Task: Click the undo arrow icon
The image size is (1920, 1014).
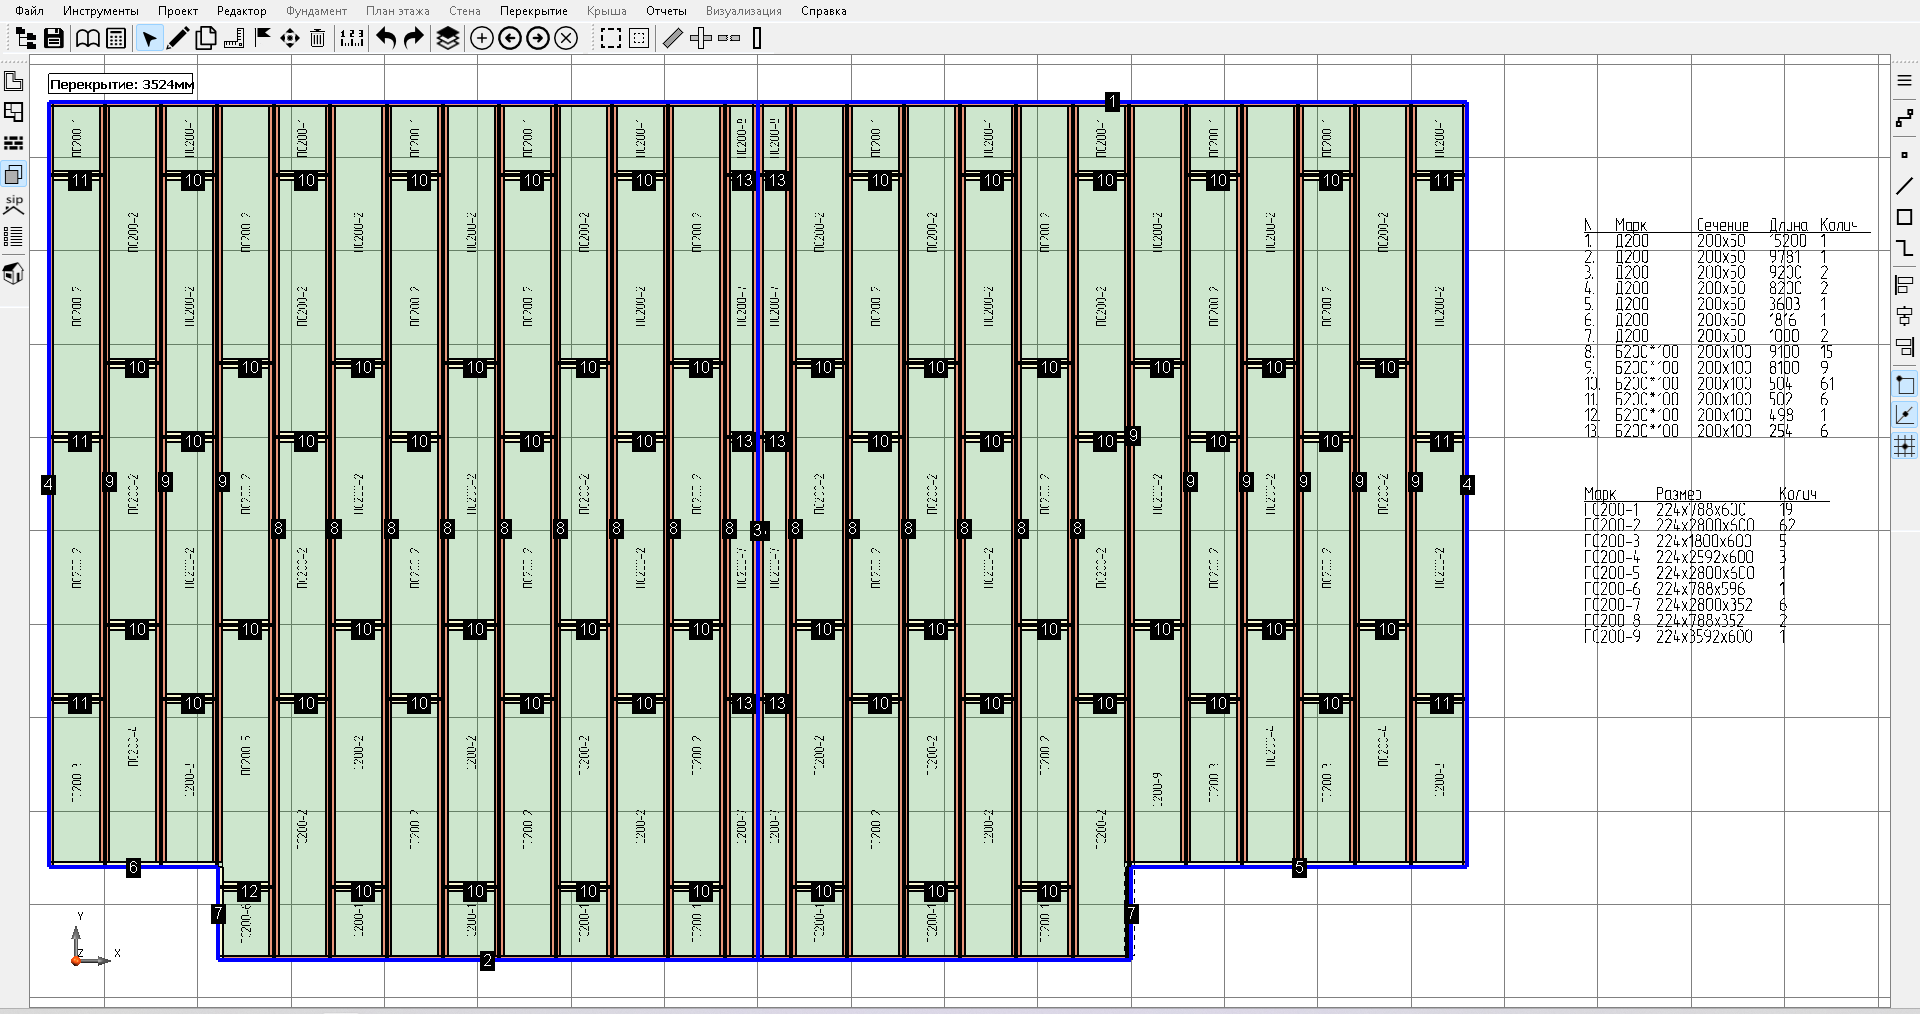Action: pyautogui.click(x=386, y=39)
